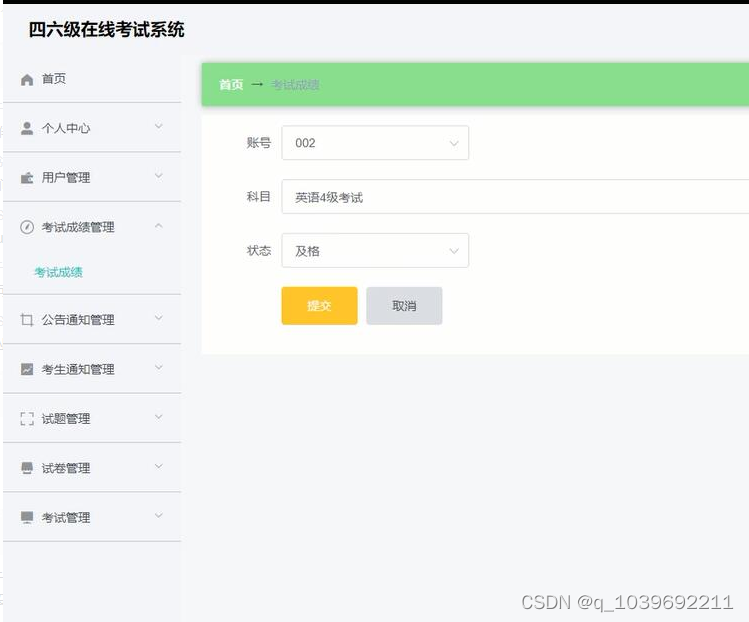This screenshot has height=622, width=749.
Task: Open the 用户管理 menu
Action: tap(92, 178)
